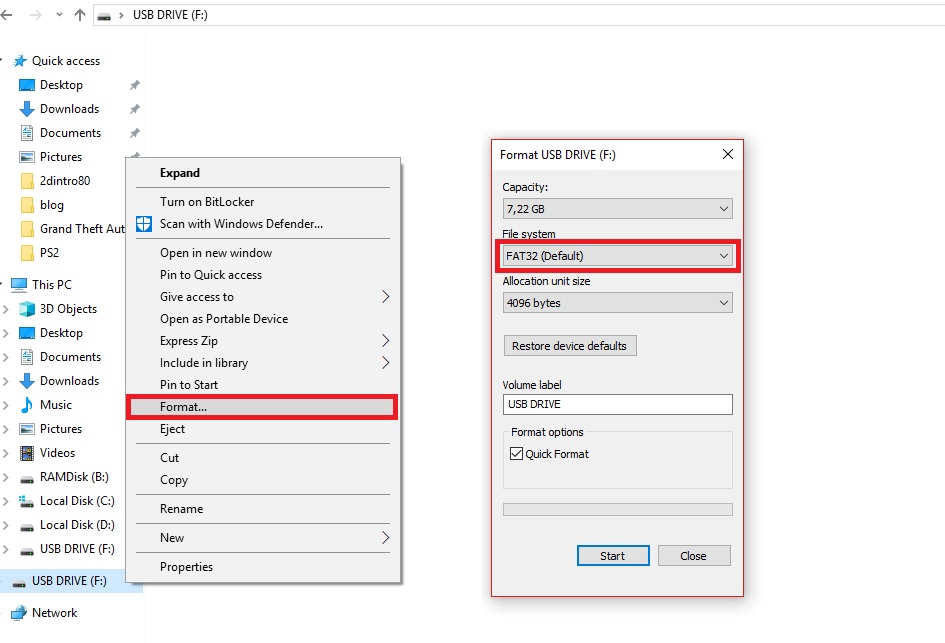Click the format progress bar

coord(618,509)
